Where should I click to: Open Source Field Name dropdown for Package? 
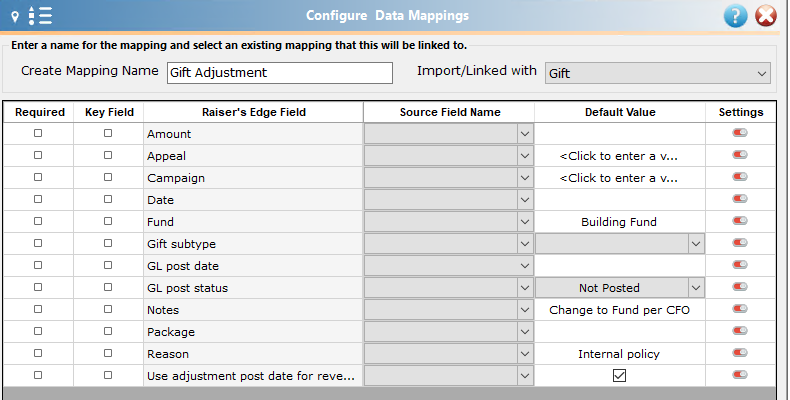tap(448, 331)
